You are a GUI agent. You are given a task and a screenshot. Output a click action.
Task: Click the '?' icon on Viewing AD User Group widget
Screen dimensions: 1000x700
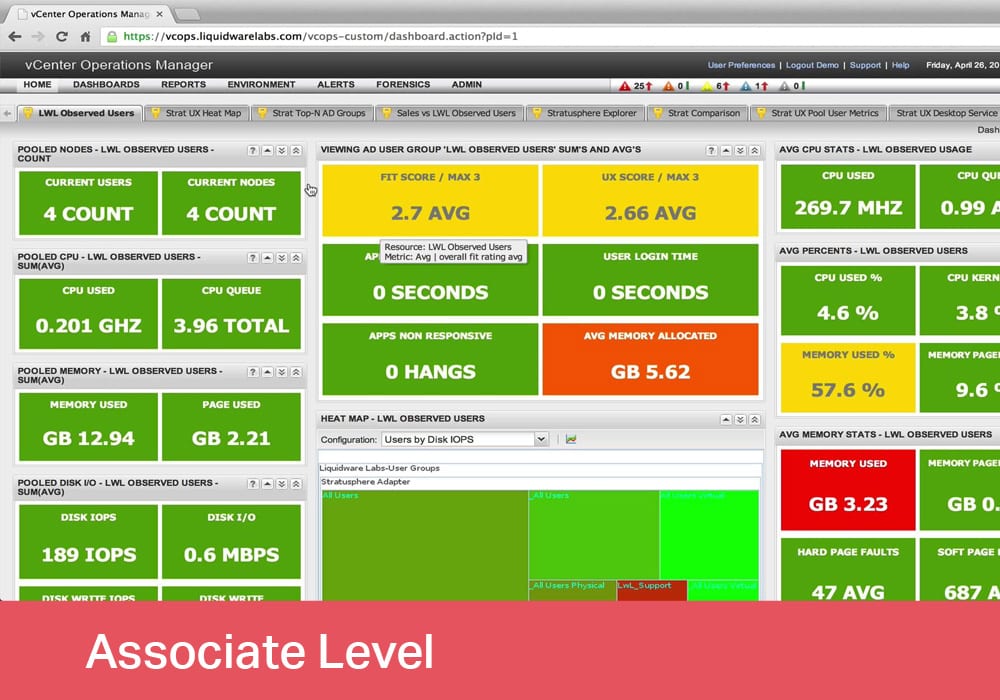pyautogui.click(x=711, y=150)
